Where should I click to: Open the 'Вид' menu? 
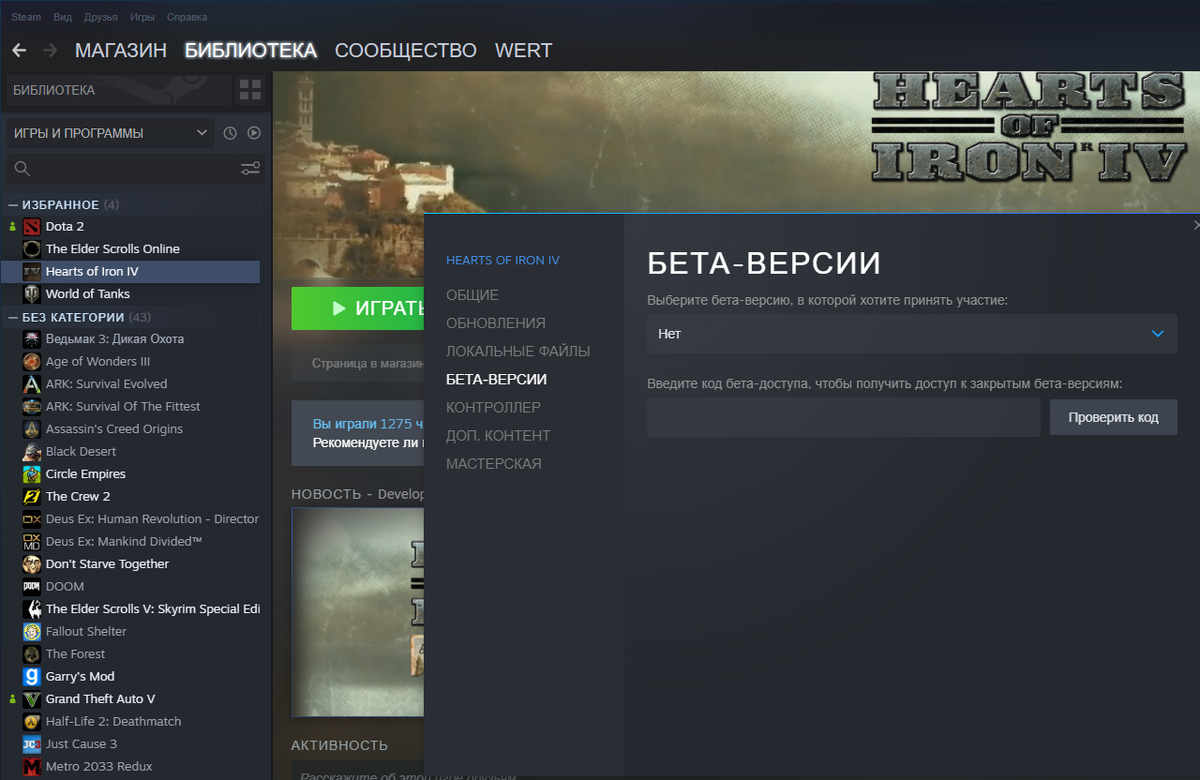pyautogui.click(x=62, y=17)
